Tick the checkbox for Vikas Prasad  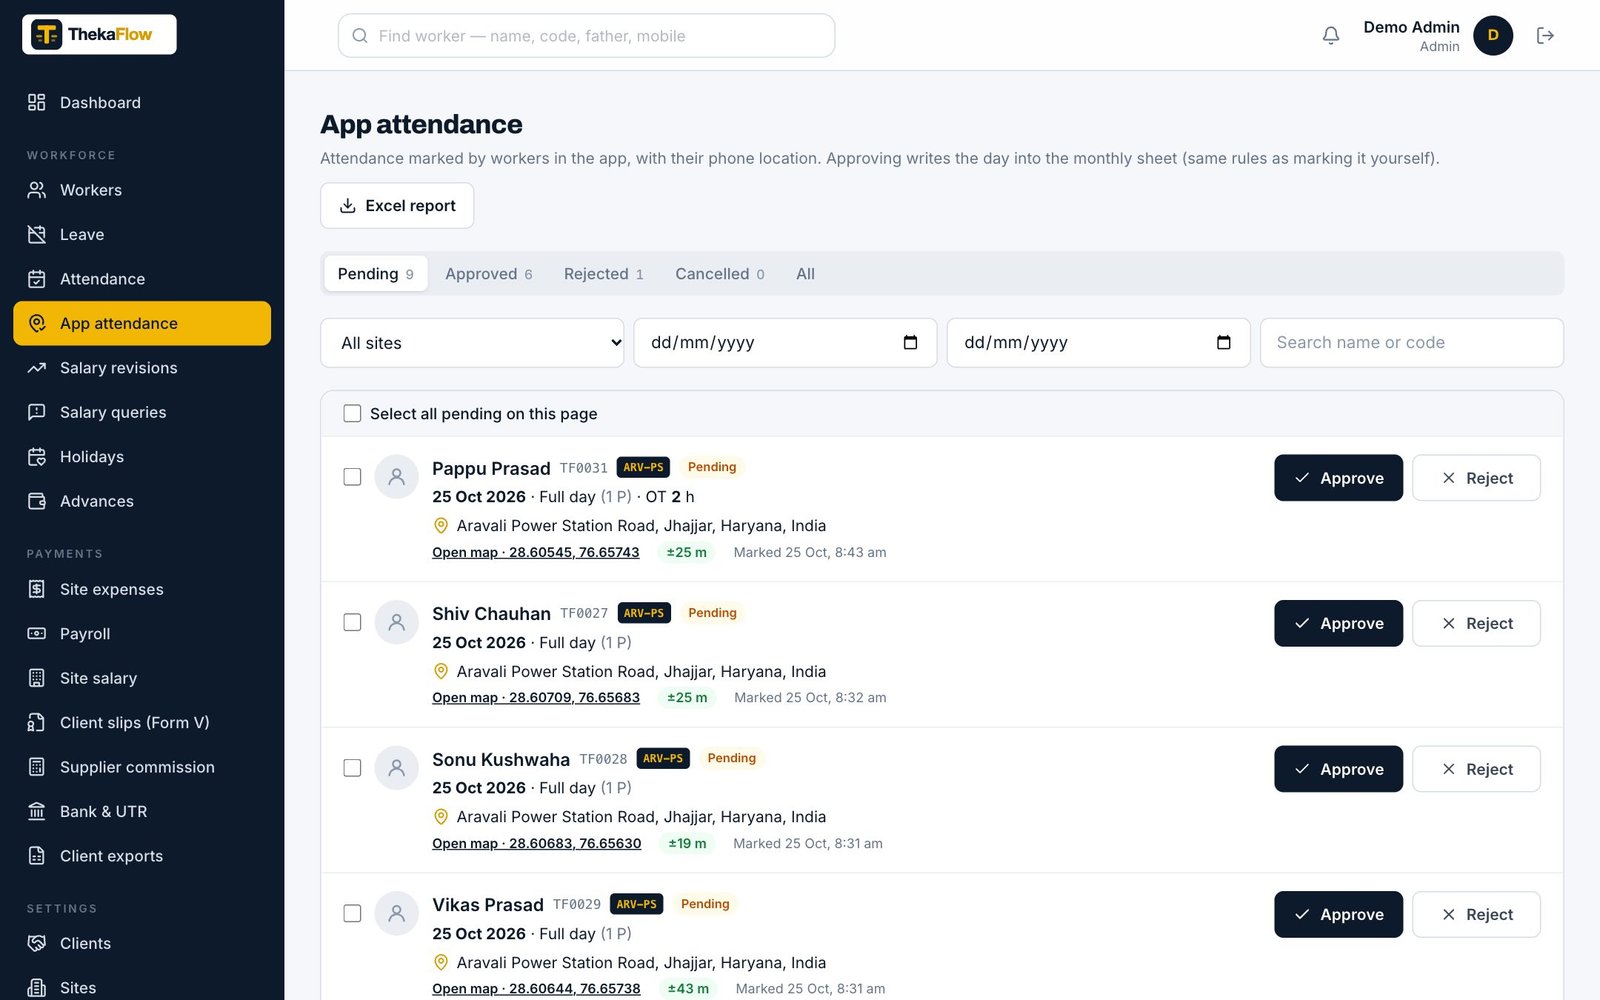tap(352, 913)
